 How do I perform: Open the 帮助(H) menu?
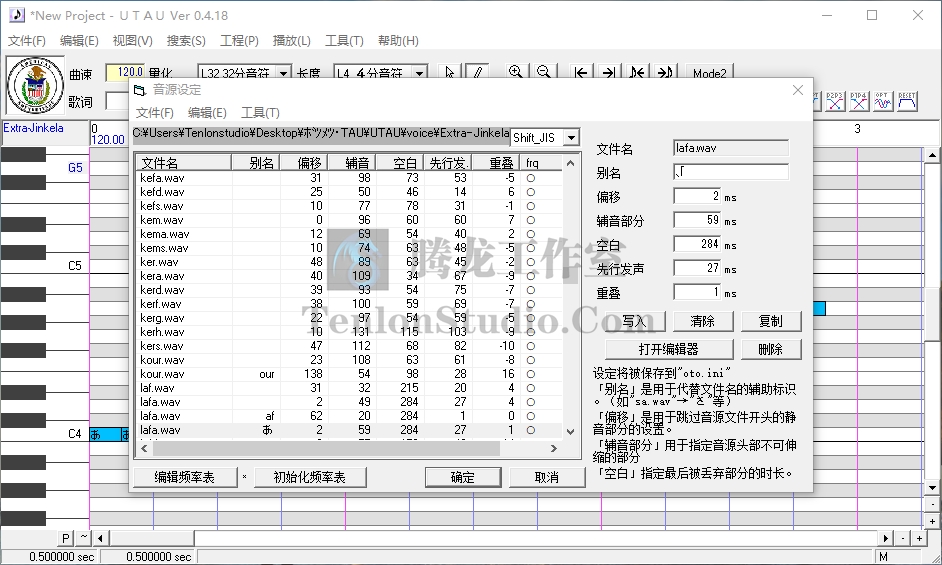click(x=398, y=40)
